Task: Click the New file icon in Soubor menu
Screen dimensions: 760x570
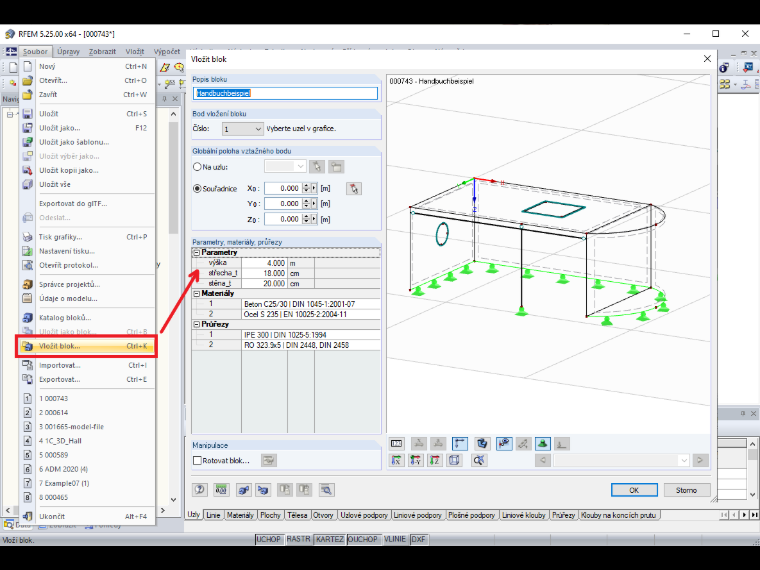Action: pos(28,66)
